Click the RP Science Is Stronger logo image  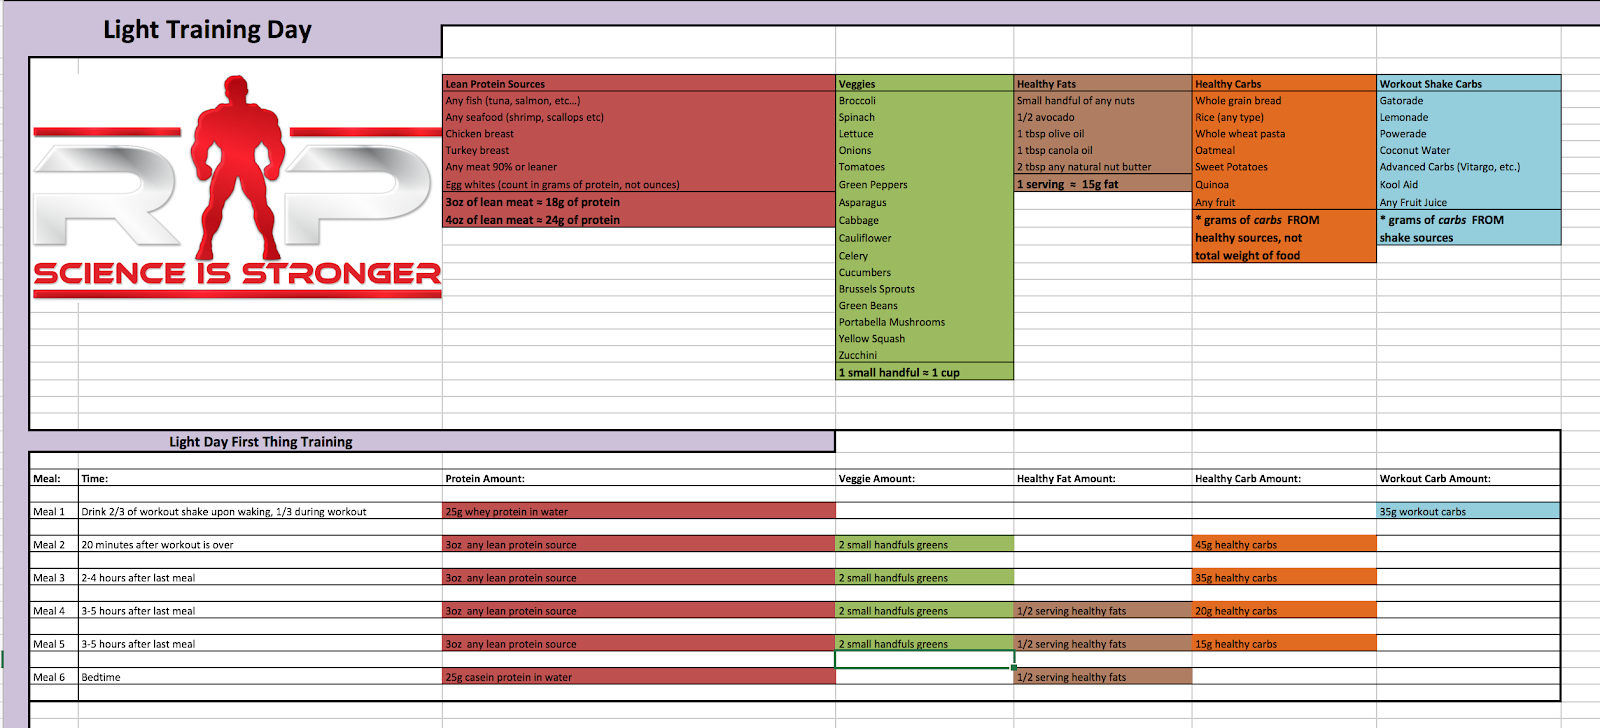point(237,187)
